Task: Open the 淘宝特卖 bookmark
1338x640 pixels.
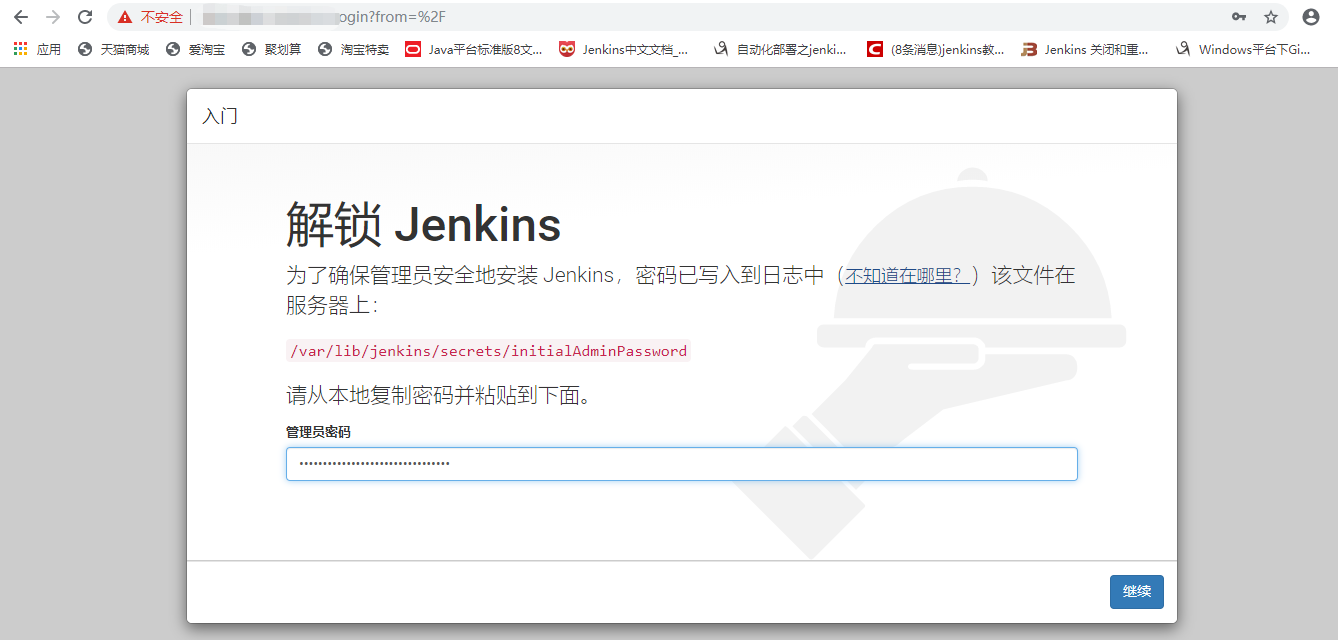Action: 353,49
